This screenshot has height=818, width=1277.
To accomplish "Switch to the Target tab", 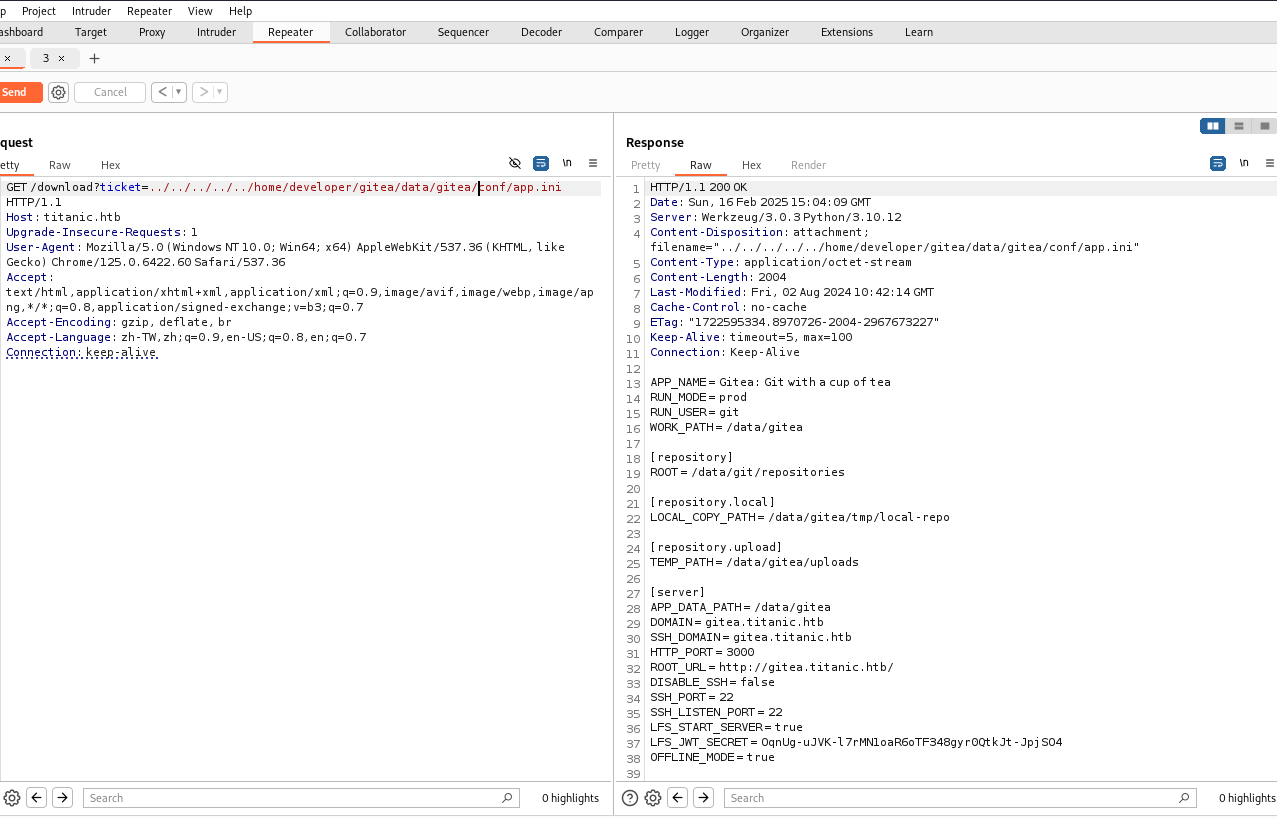I will coord(90,32).
